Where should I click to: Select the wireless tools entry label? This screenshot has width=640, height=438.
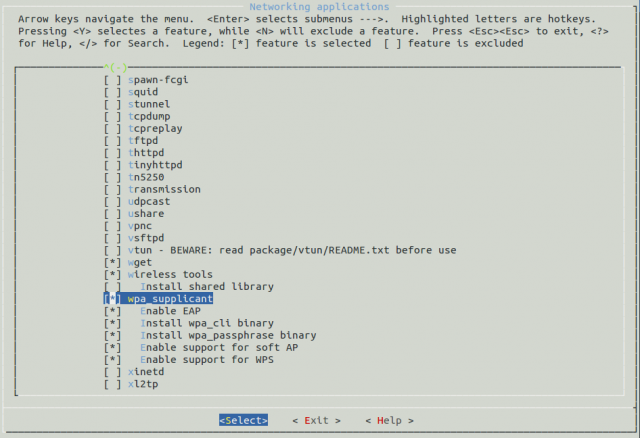click(x=170, y=275)
